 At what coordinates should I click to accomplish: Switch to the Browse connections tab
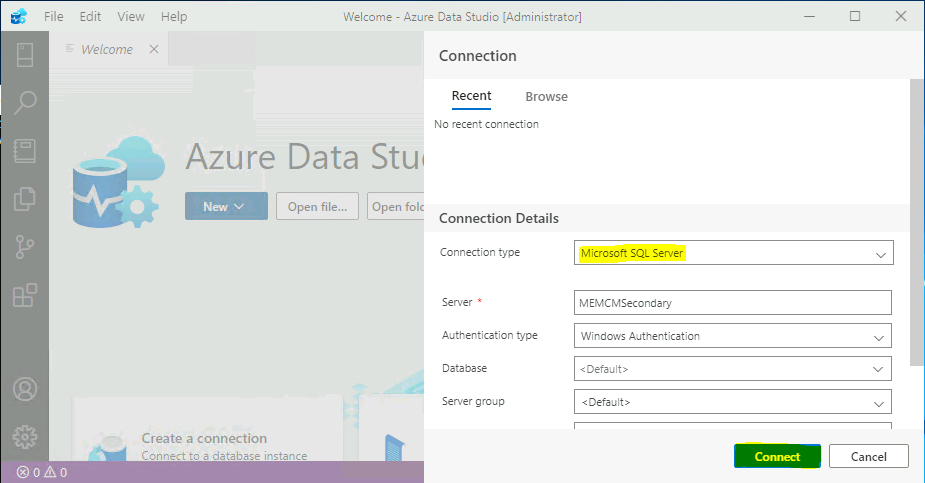tap(546, 97)
